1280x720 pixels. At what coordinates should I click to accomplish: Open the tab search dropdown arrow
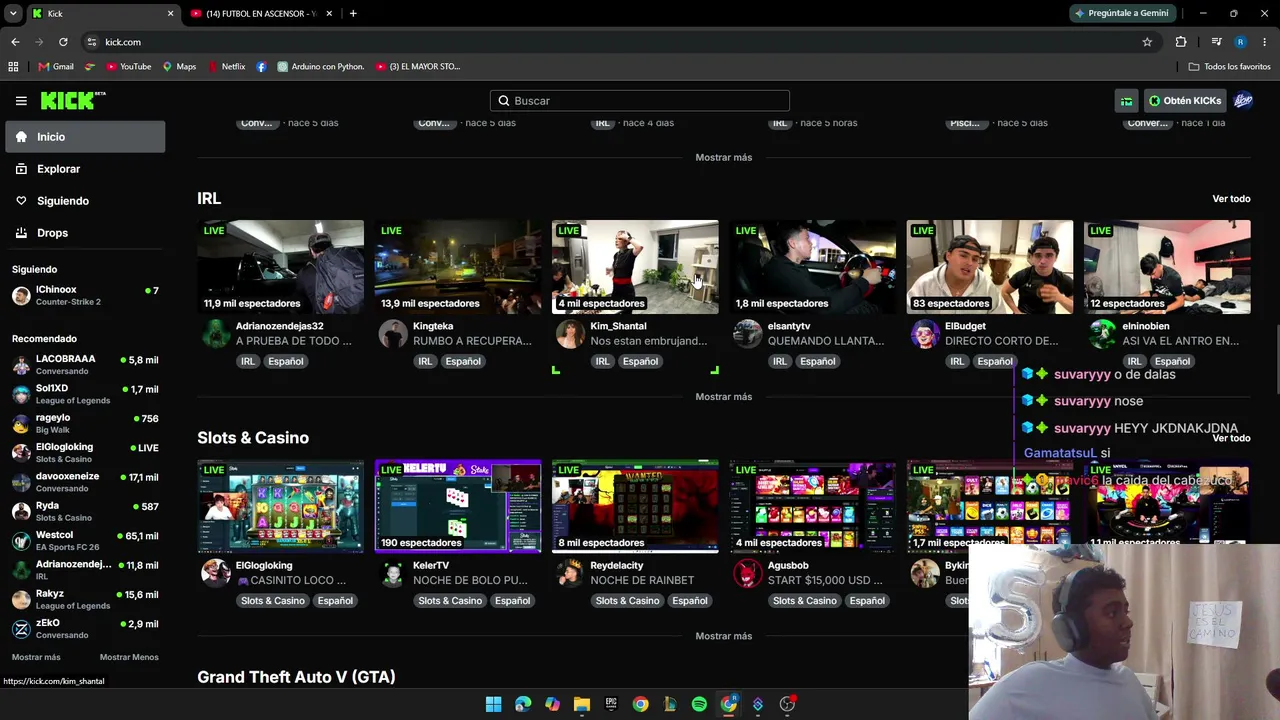tap(13, 13)
